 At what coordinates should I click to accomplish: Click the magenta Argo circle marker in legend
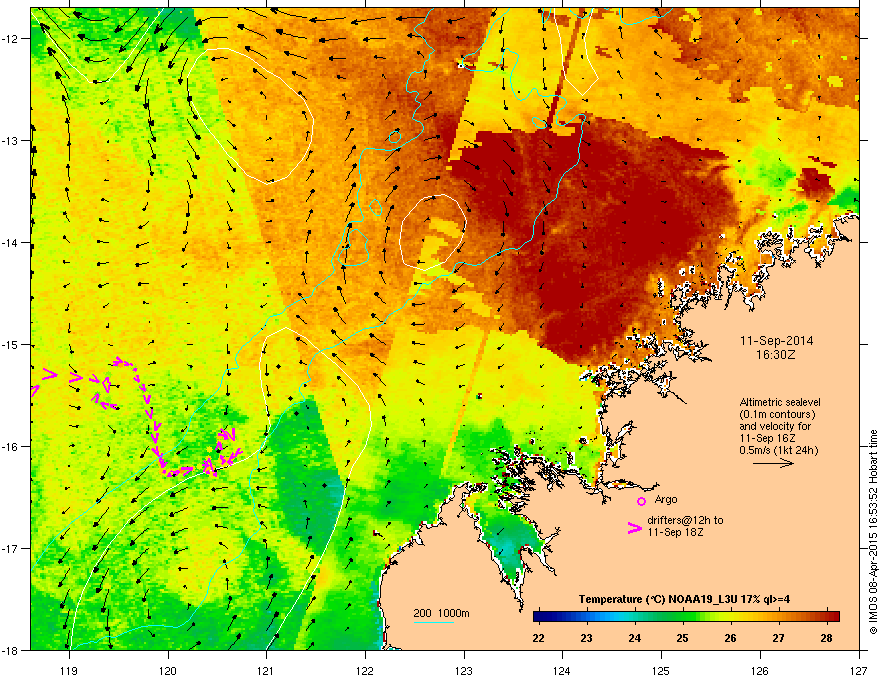click(x=641, y=501)
